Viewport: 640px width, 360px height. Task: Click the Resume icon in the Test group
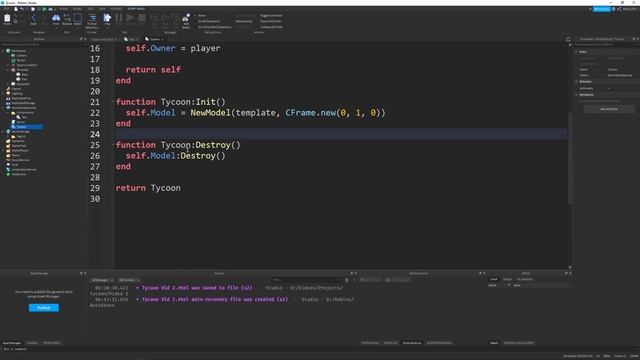pyautogui.click(x=130, y=19)
